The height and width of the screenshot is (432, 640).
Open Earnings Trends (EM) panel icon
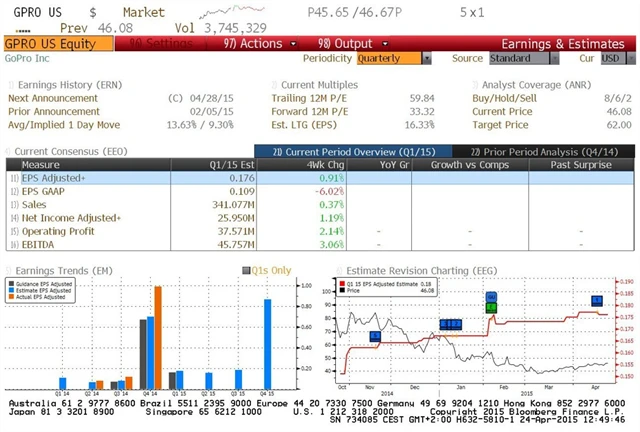click(9, 270)
